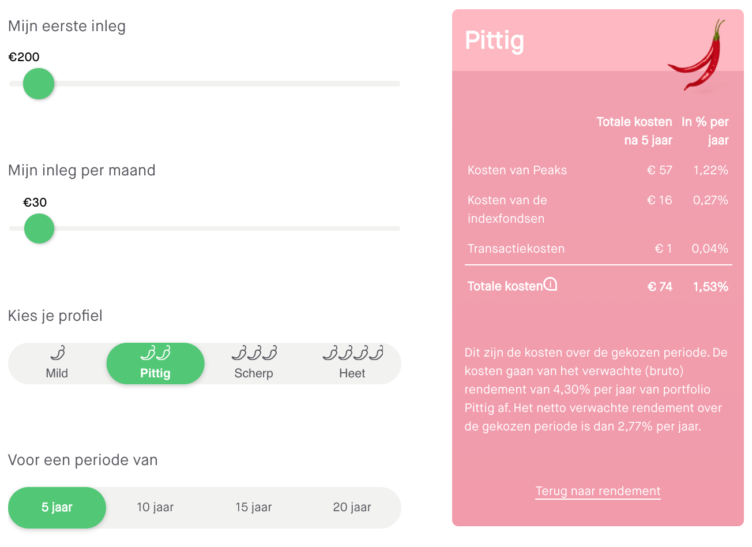Image resolution: width=752 pixels, height=547 pixels.
Task: Click the double chili pepper Pittig icon
Action: click(155, 353)
